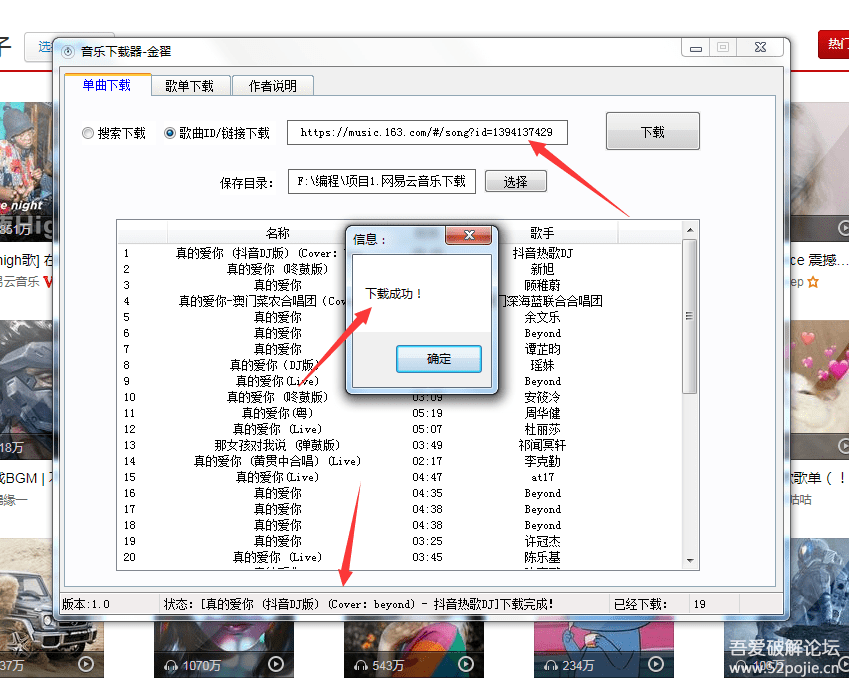The image size is (849, 685).
Task: Select row 12 song by 杜丽莎
Action: (400, 429)
